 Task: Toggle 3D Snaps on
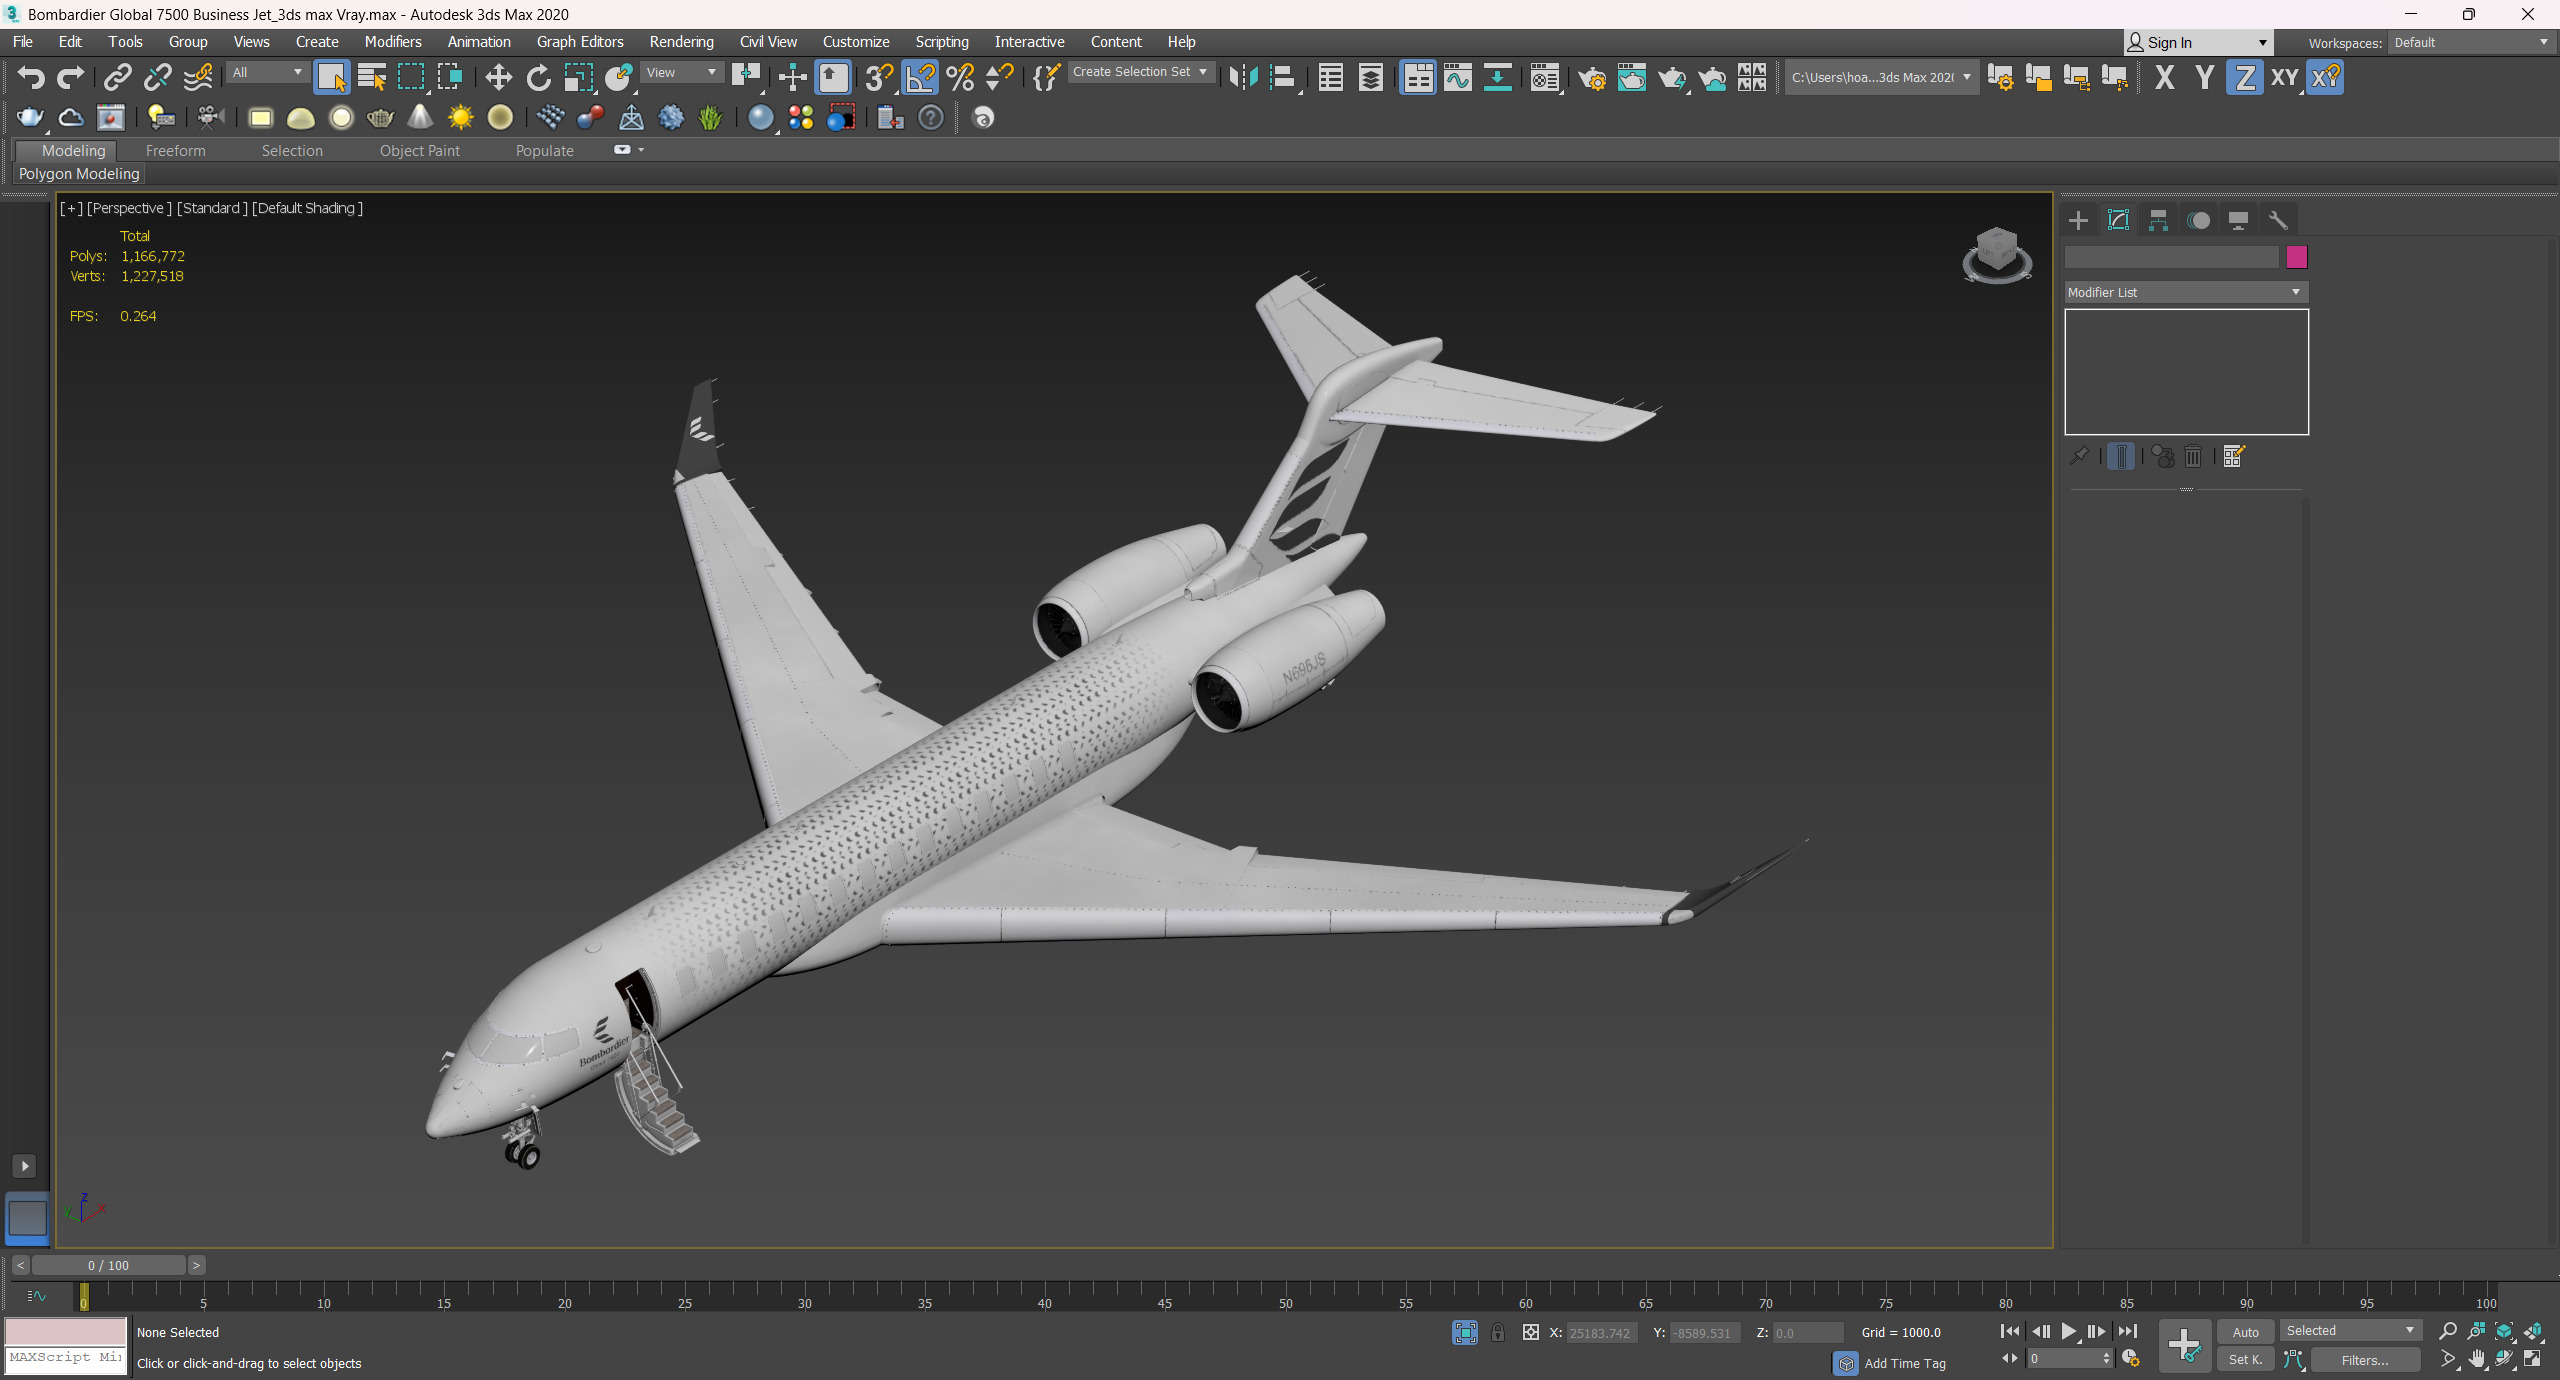(879, 77)
